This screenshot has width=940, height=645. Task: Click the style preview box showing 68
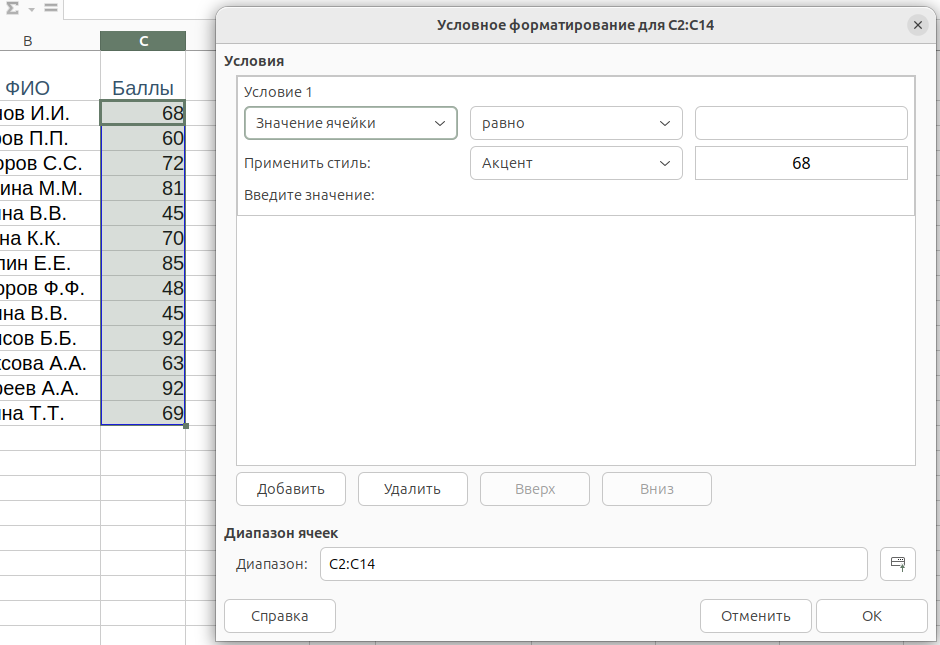tap(801, 163)
